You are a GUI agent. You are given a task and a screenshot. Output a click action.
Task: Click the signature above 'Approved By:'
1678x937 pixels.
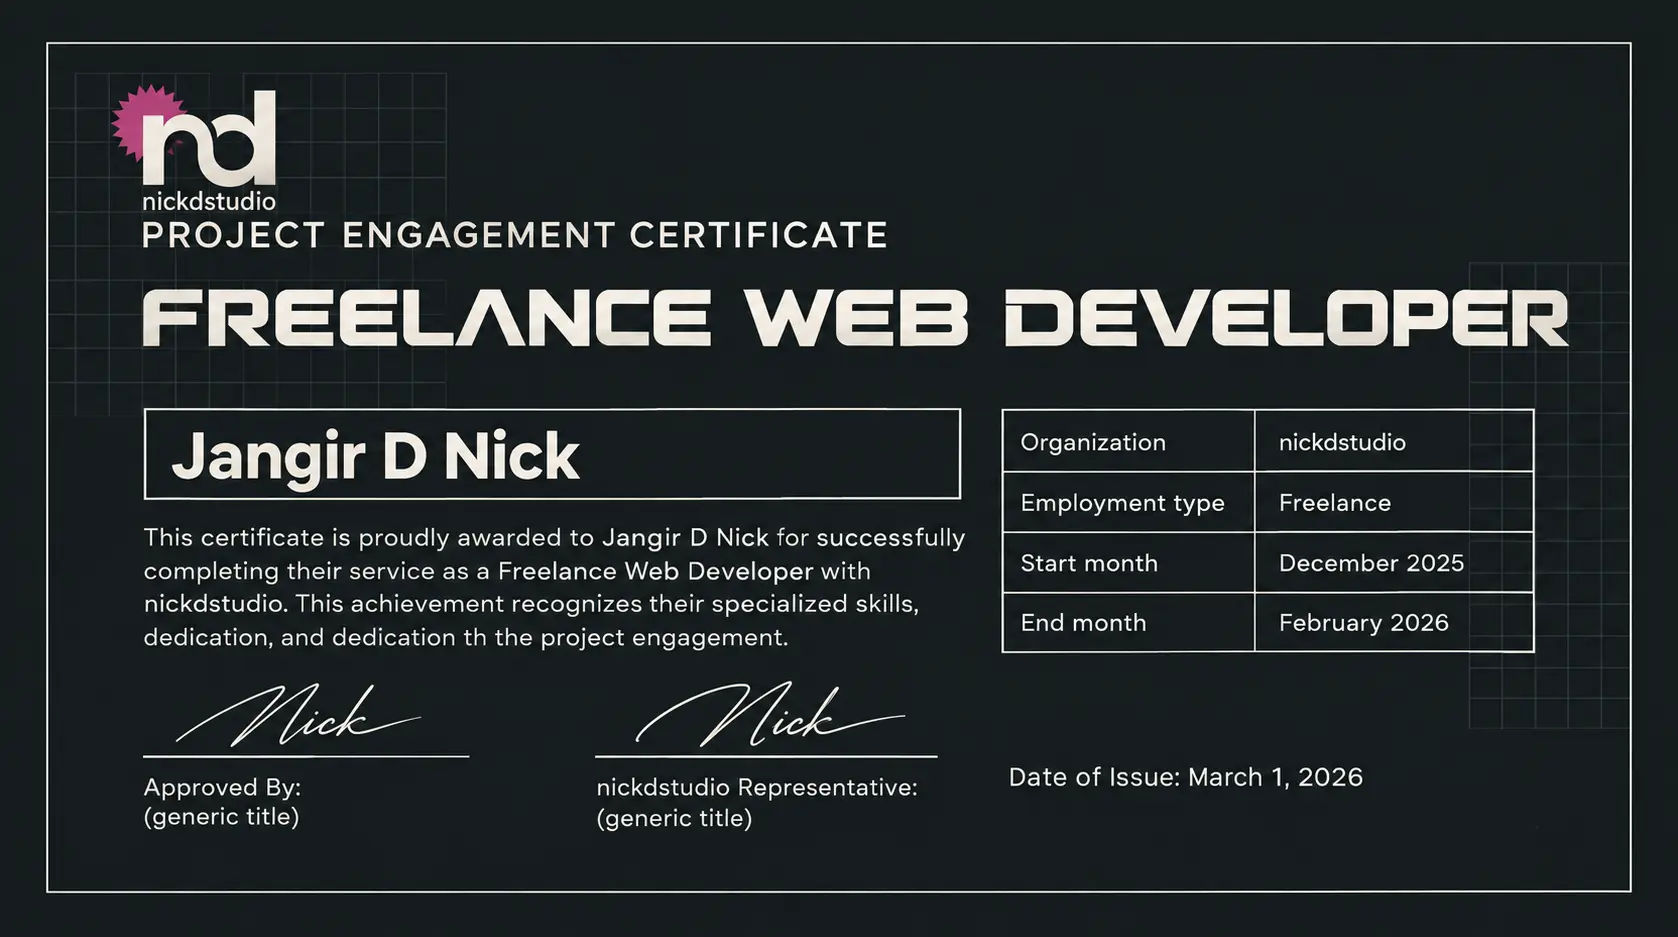tap(298, 716)
